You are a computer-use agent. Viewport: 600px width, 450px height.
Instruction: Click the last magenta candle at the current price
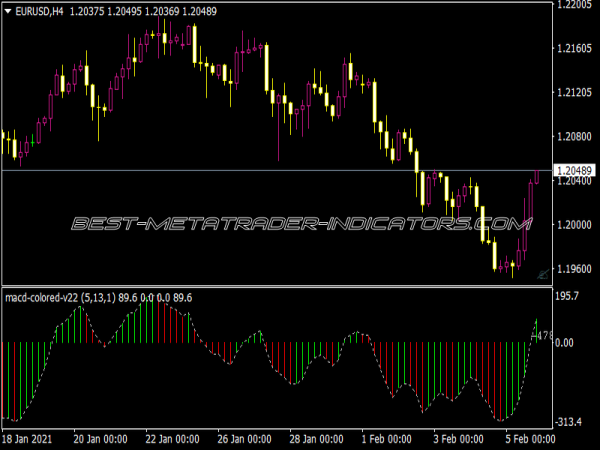537,177
